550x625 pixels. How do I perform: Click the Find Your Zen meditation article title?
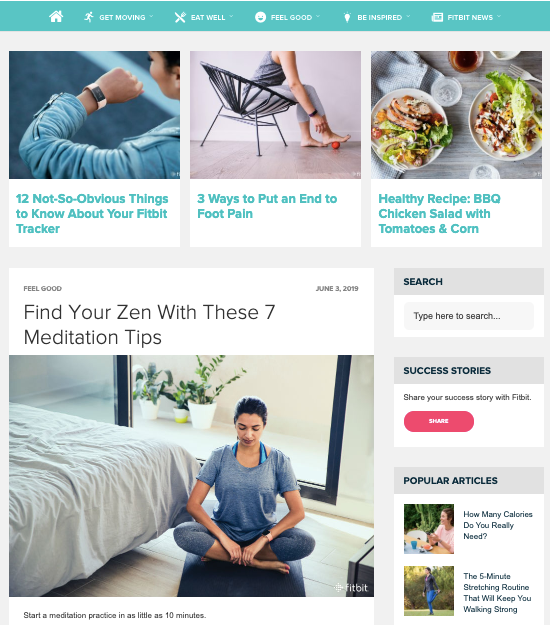(x=149, y=324)
